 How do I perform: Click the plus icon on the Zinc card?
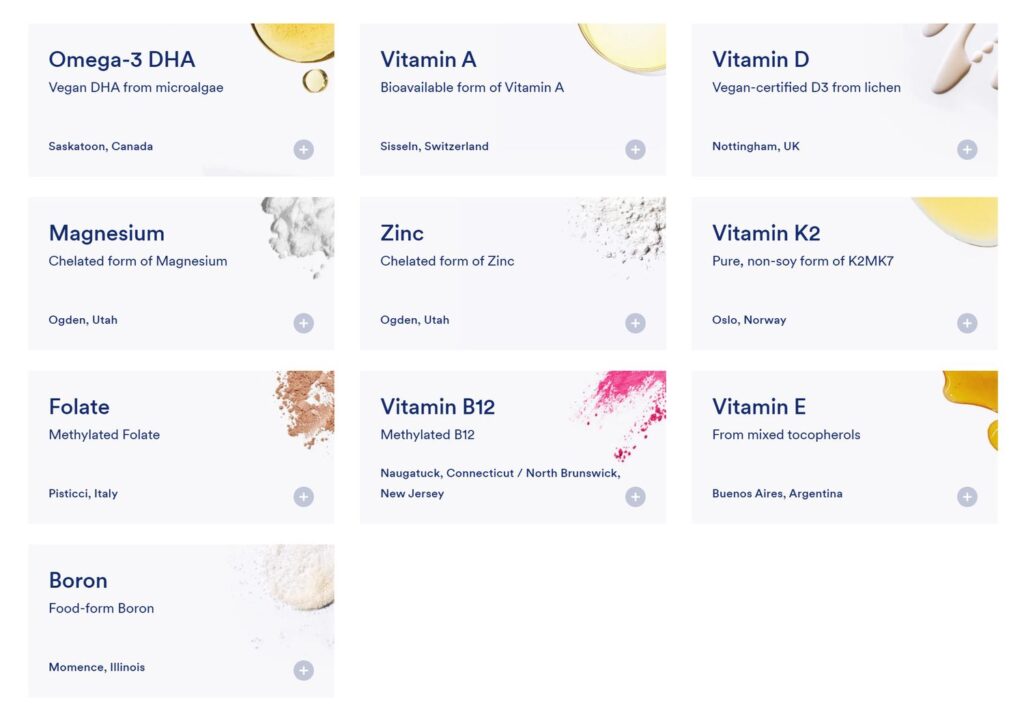(x=635, y=322)
